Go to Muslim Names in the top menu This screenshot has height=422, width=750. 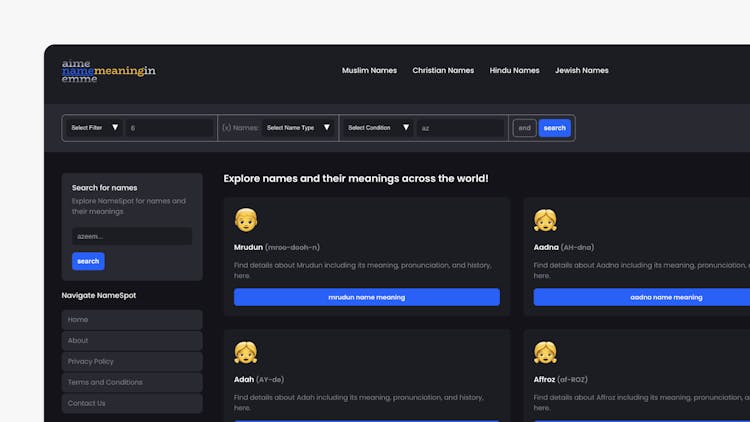369,71
